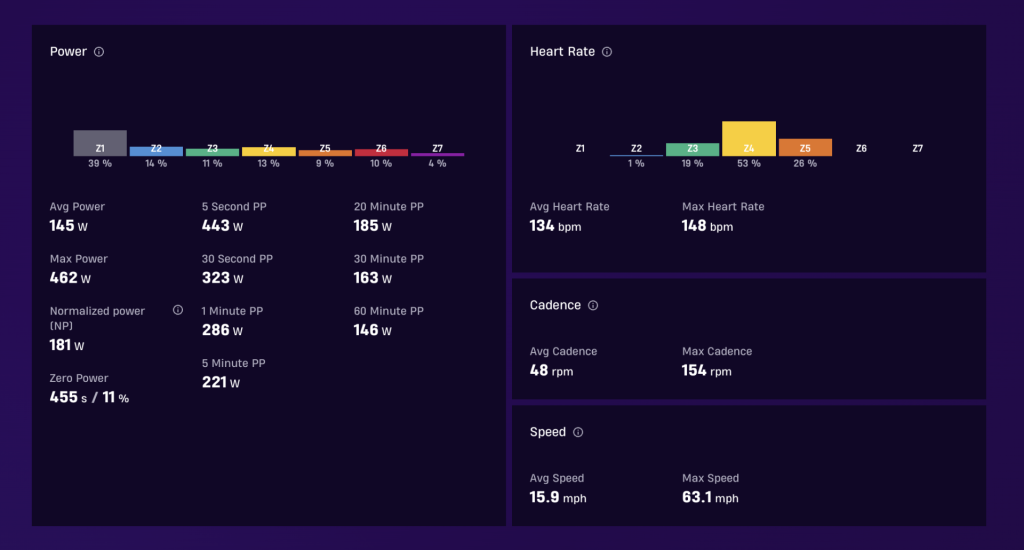This screenshot has height=550, width=1024.
Task: Select the Avg Power value 145 W
Action: coord(69,226)
